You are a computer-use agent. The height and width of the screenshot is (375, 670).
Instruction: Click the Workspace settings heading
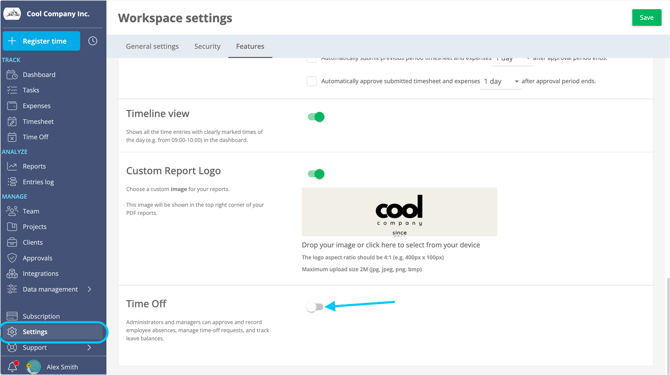tap(175, 18)
